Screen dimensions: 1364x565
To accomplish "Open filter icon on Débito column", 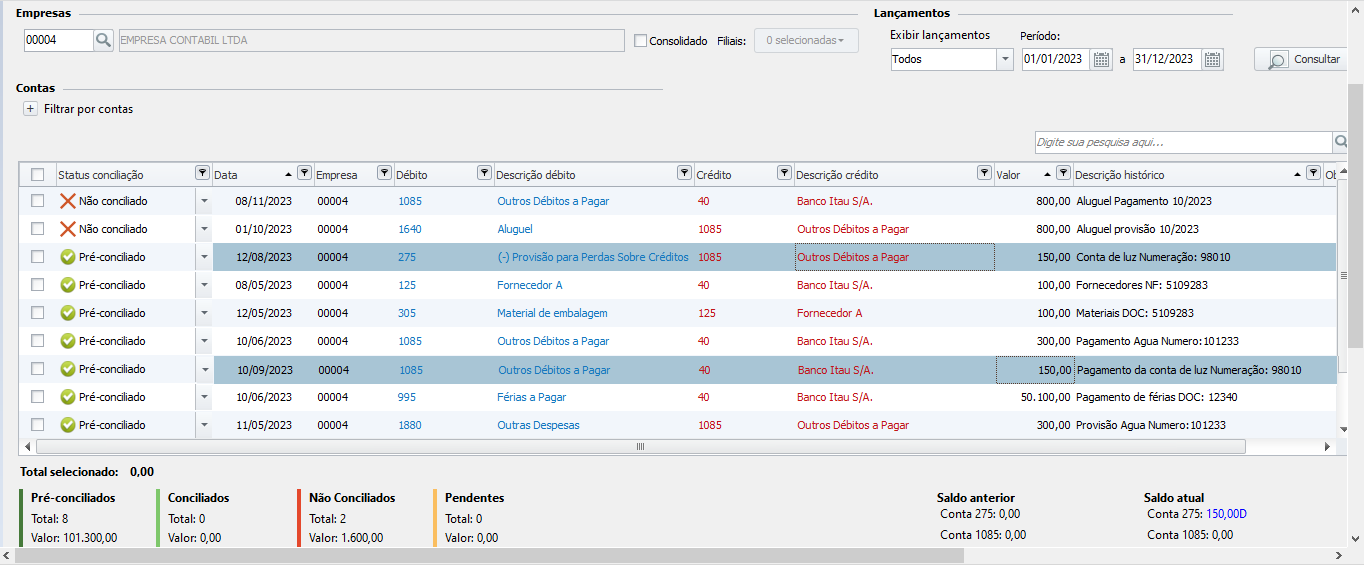I will (x=484, y=174).
